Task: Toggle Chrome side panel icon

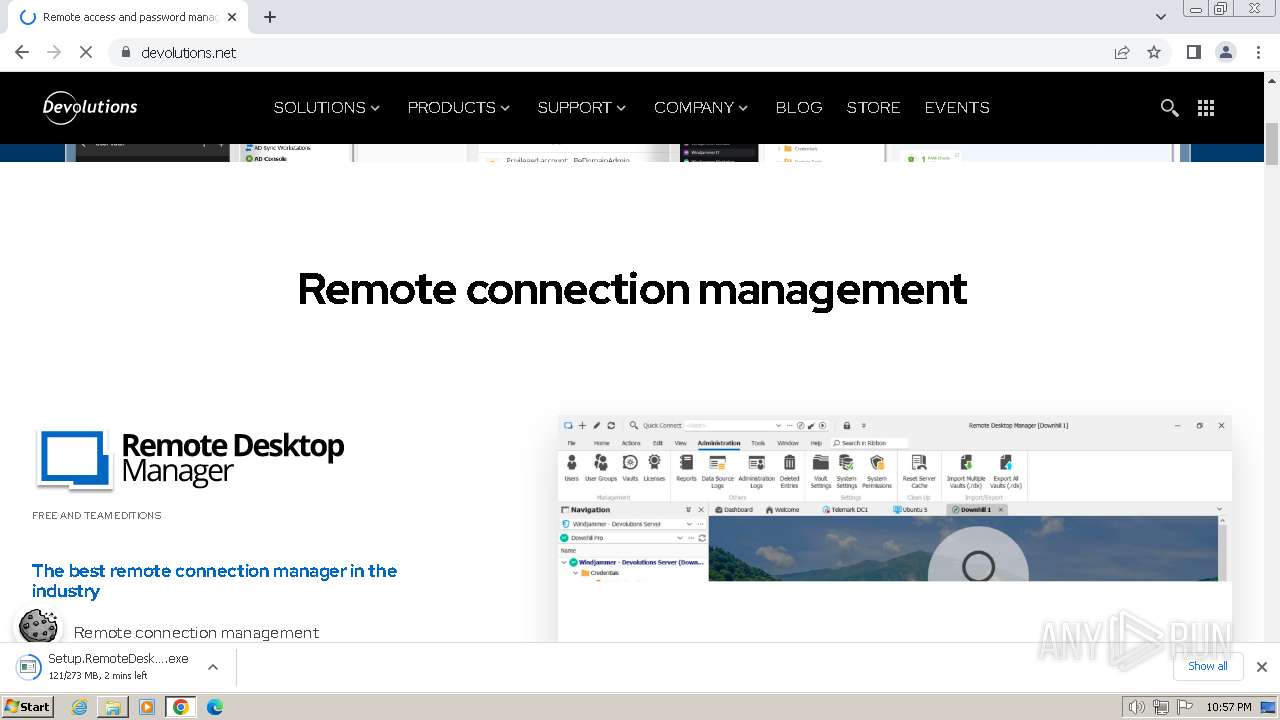Action: [1193, 52]
